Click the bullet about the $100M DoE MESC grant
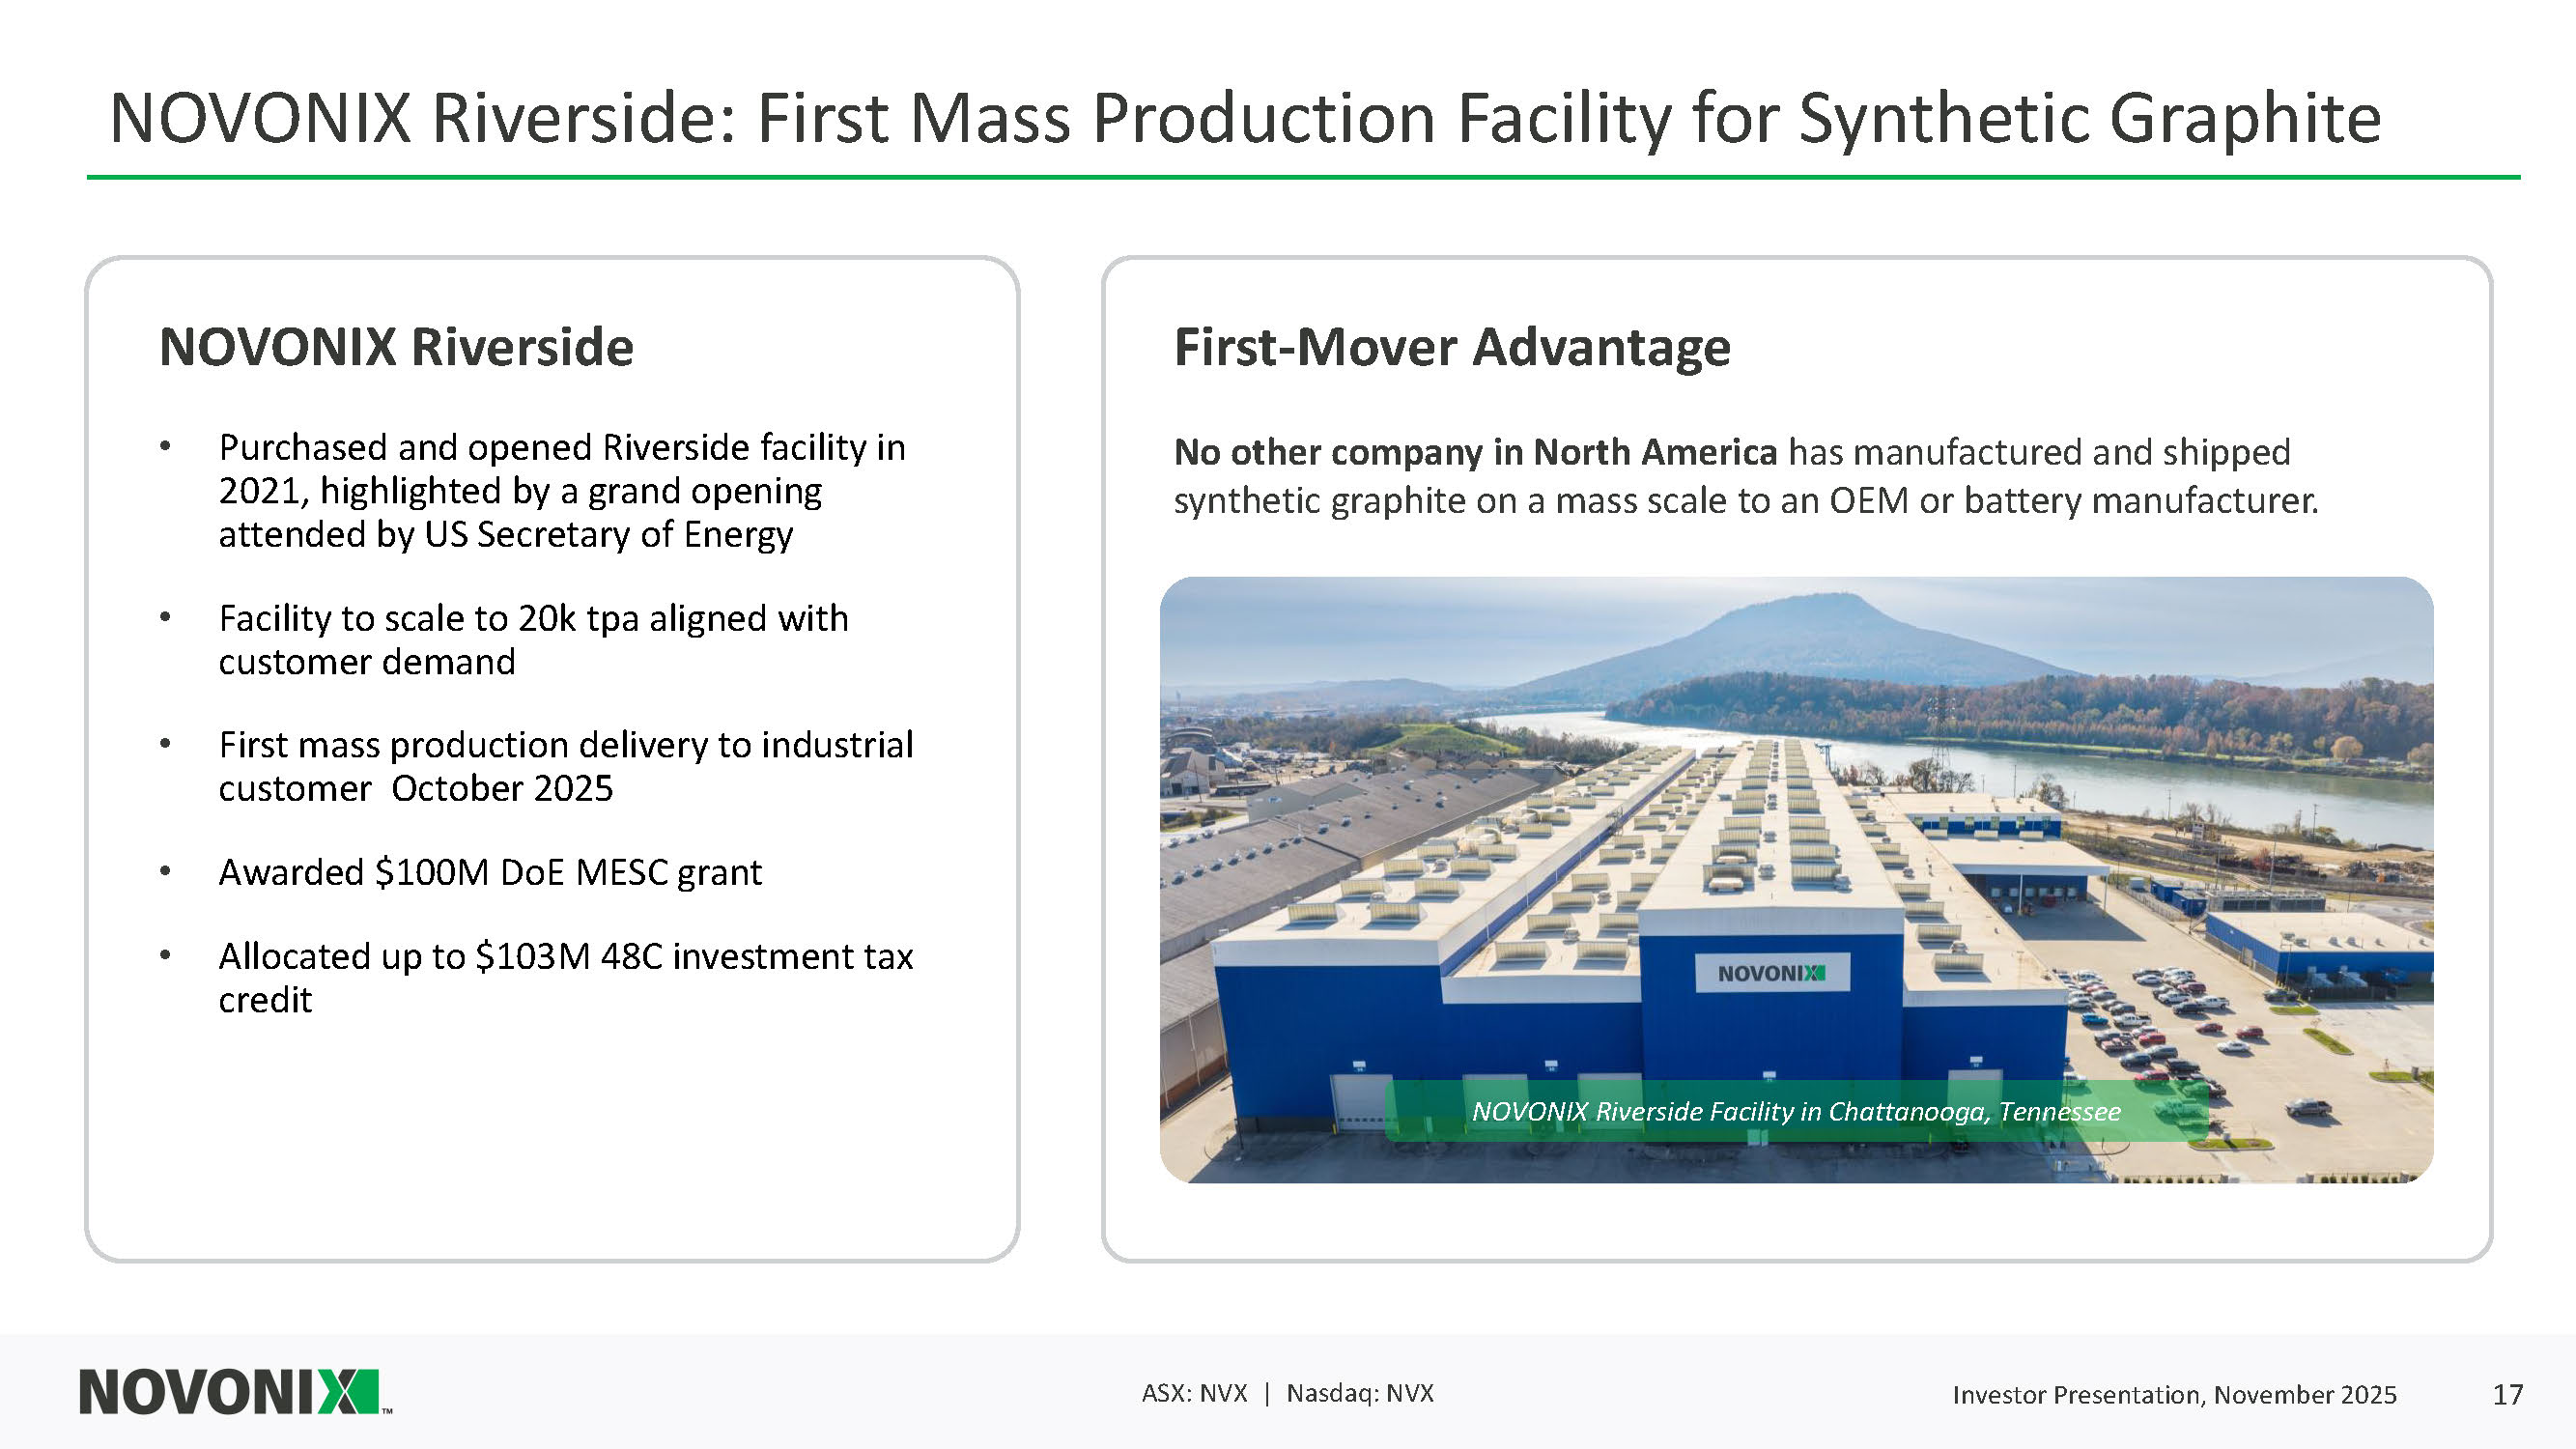Viewport: 2576px width, 1449px height. point(490,872)
